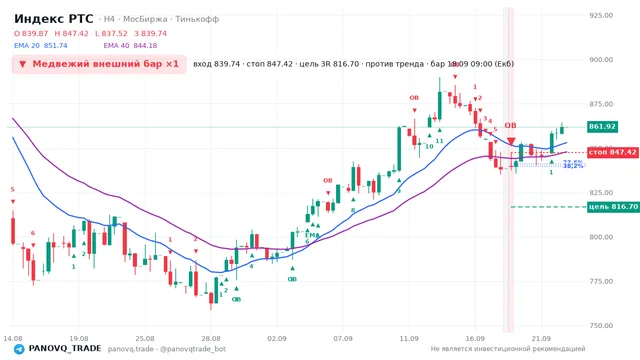
Task: Open the panovq.trade site link
Action: pyautogui.click(x=131, y=349)
